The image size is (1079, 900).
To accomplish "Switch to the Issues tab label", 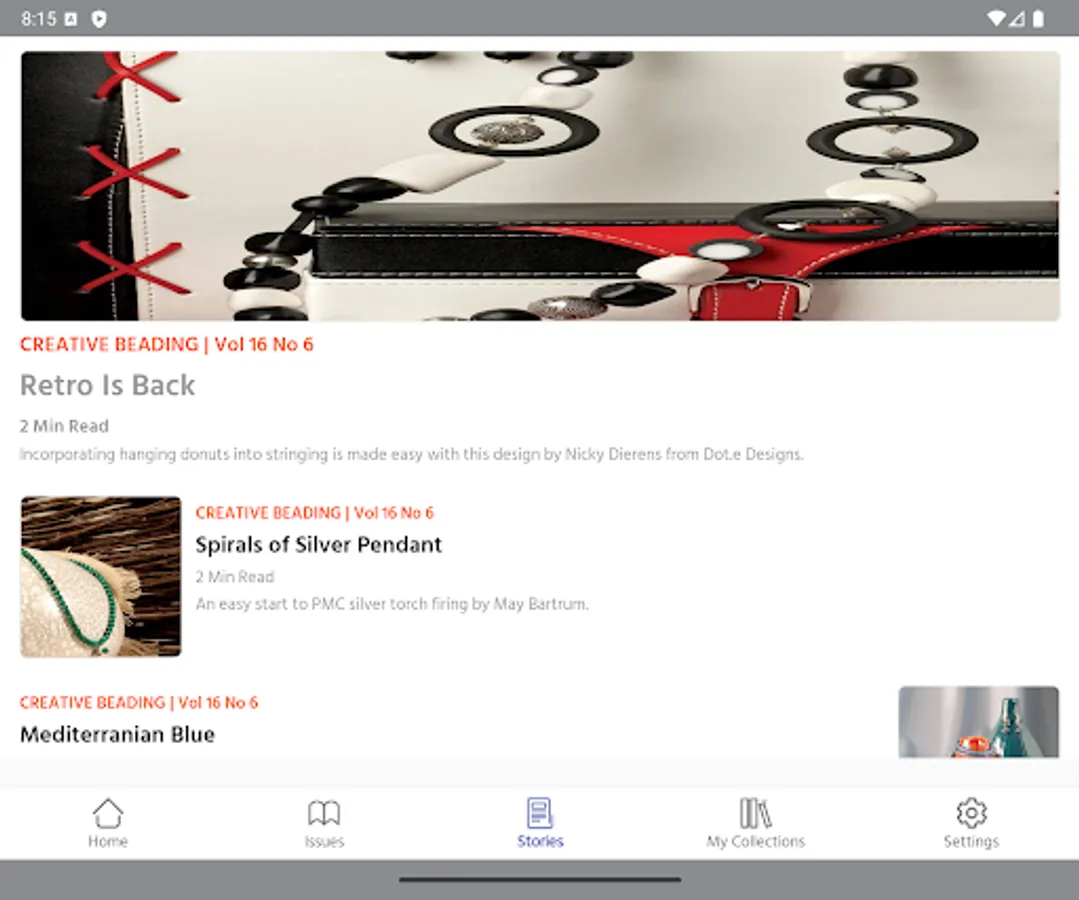I will pos(323,841).
